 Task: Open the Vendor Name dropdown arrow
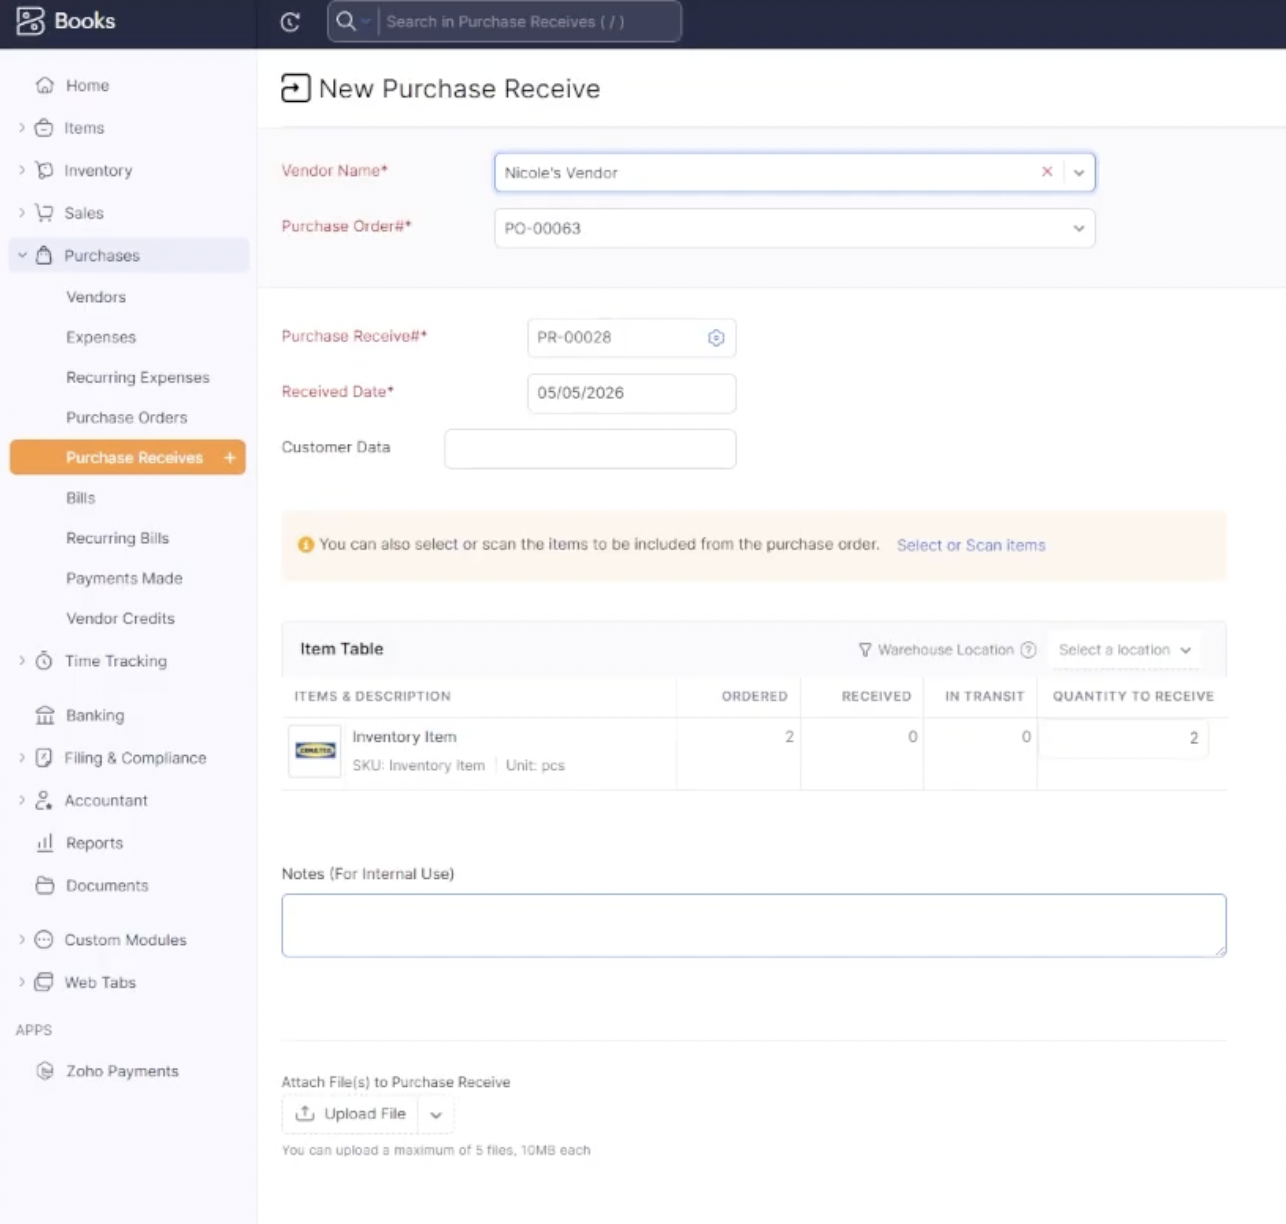click(1079, 173)
